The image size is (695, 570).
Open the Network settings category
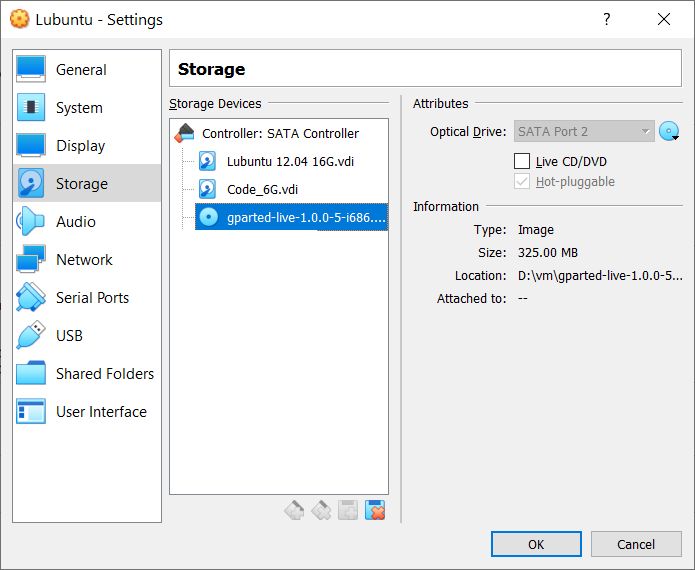click(x=87, y=259)
